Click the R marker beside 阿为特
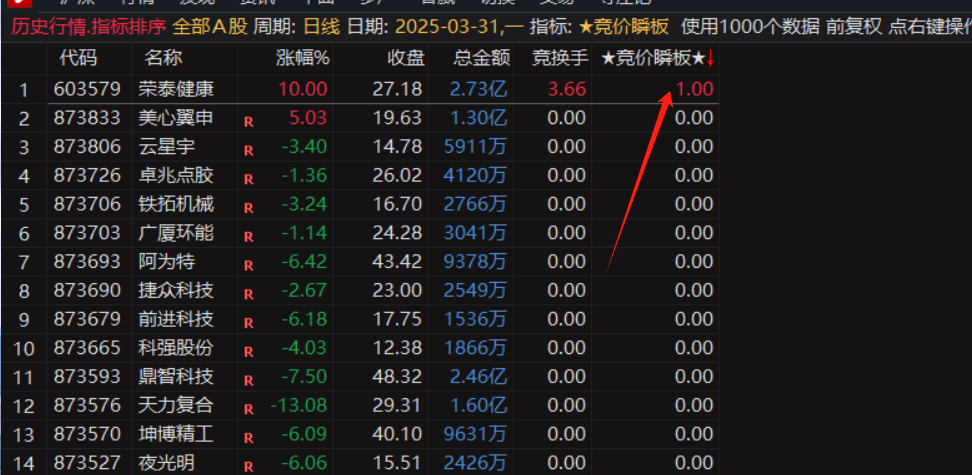 (x=249, y=266)
